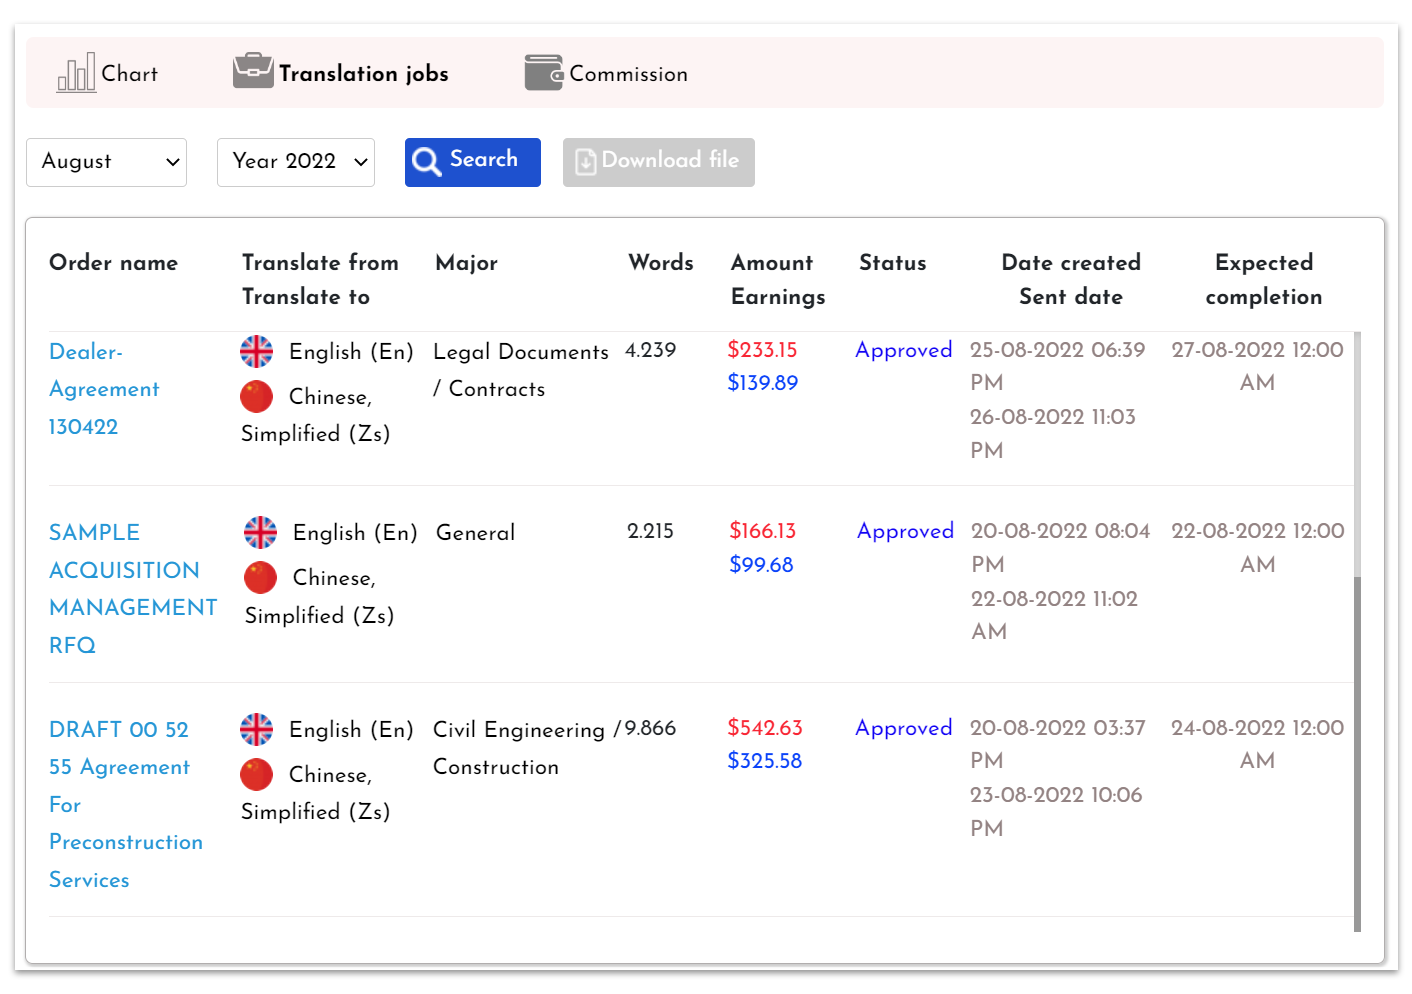
Task: Click Civil Engineering / Construction major
Action: 527,748
